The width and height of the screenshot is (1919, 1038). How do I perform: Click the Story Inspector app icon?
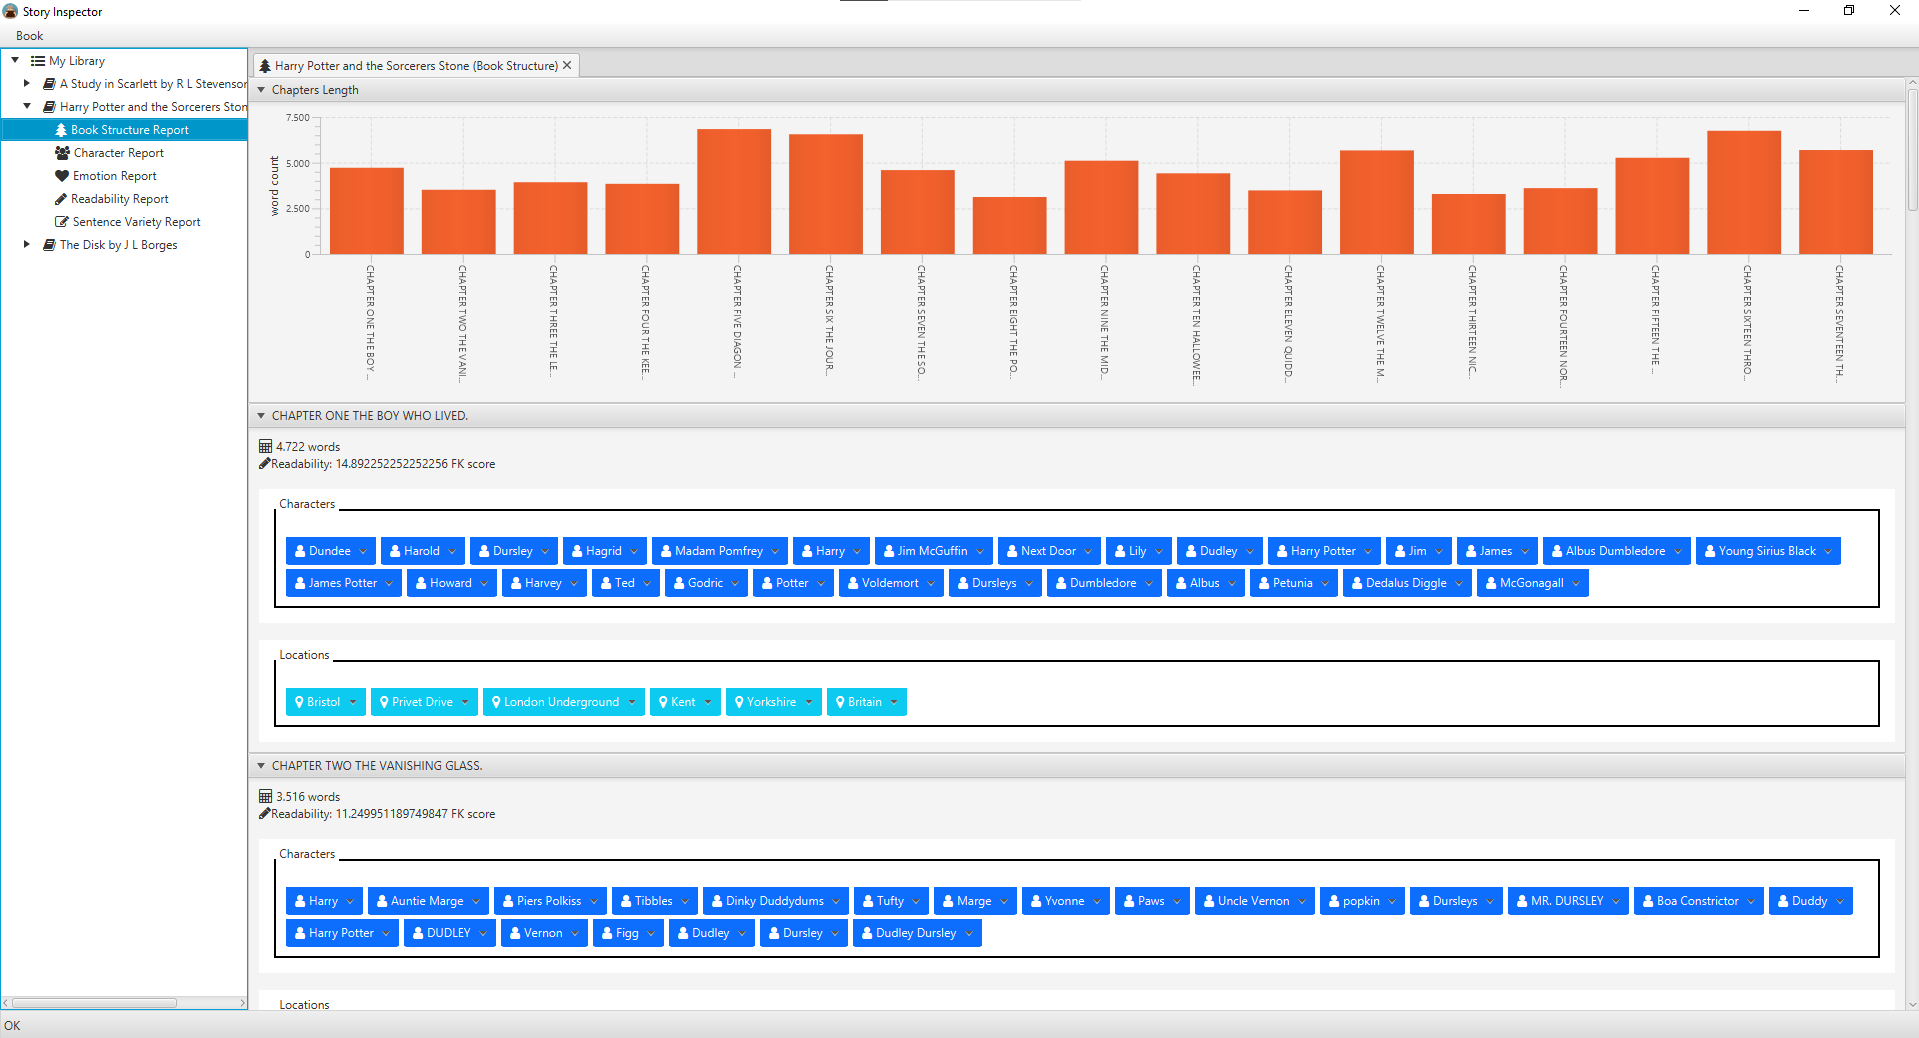[10, 11]
